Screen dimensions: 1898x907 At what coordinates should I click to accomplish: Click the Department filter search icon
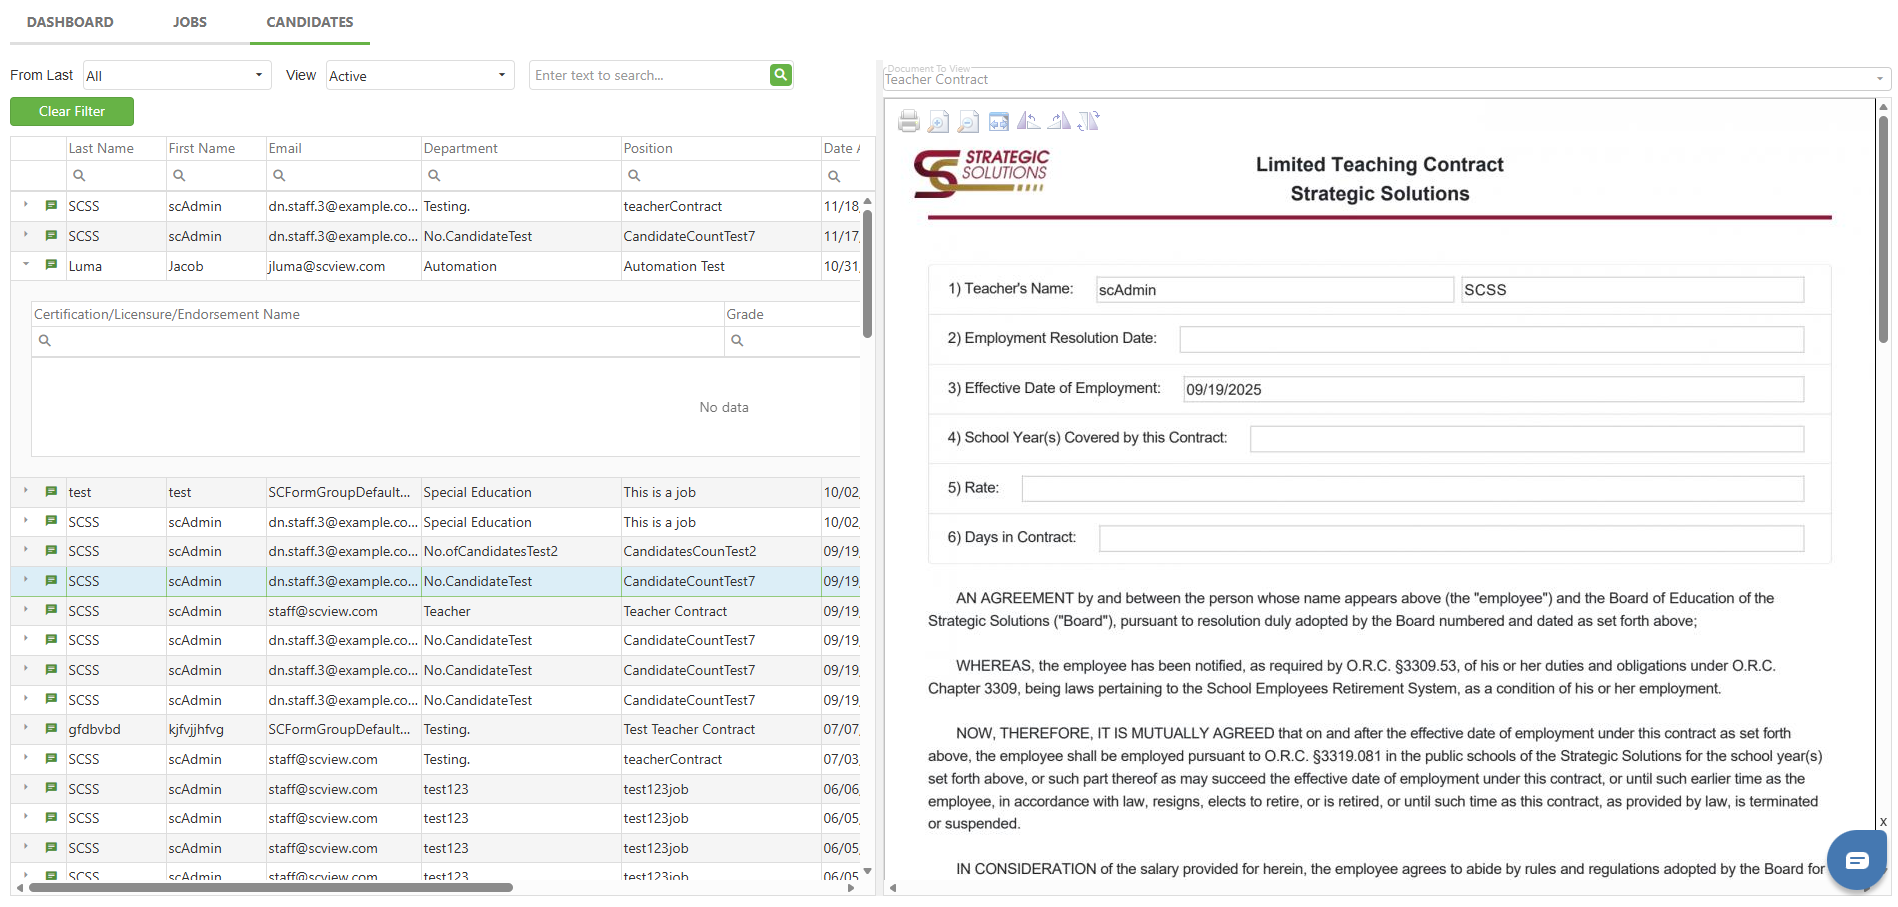(x=434, y=175)
